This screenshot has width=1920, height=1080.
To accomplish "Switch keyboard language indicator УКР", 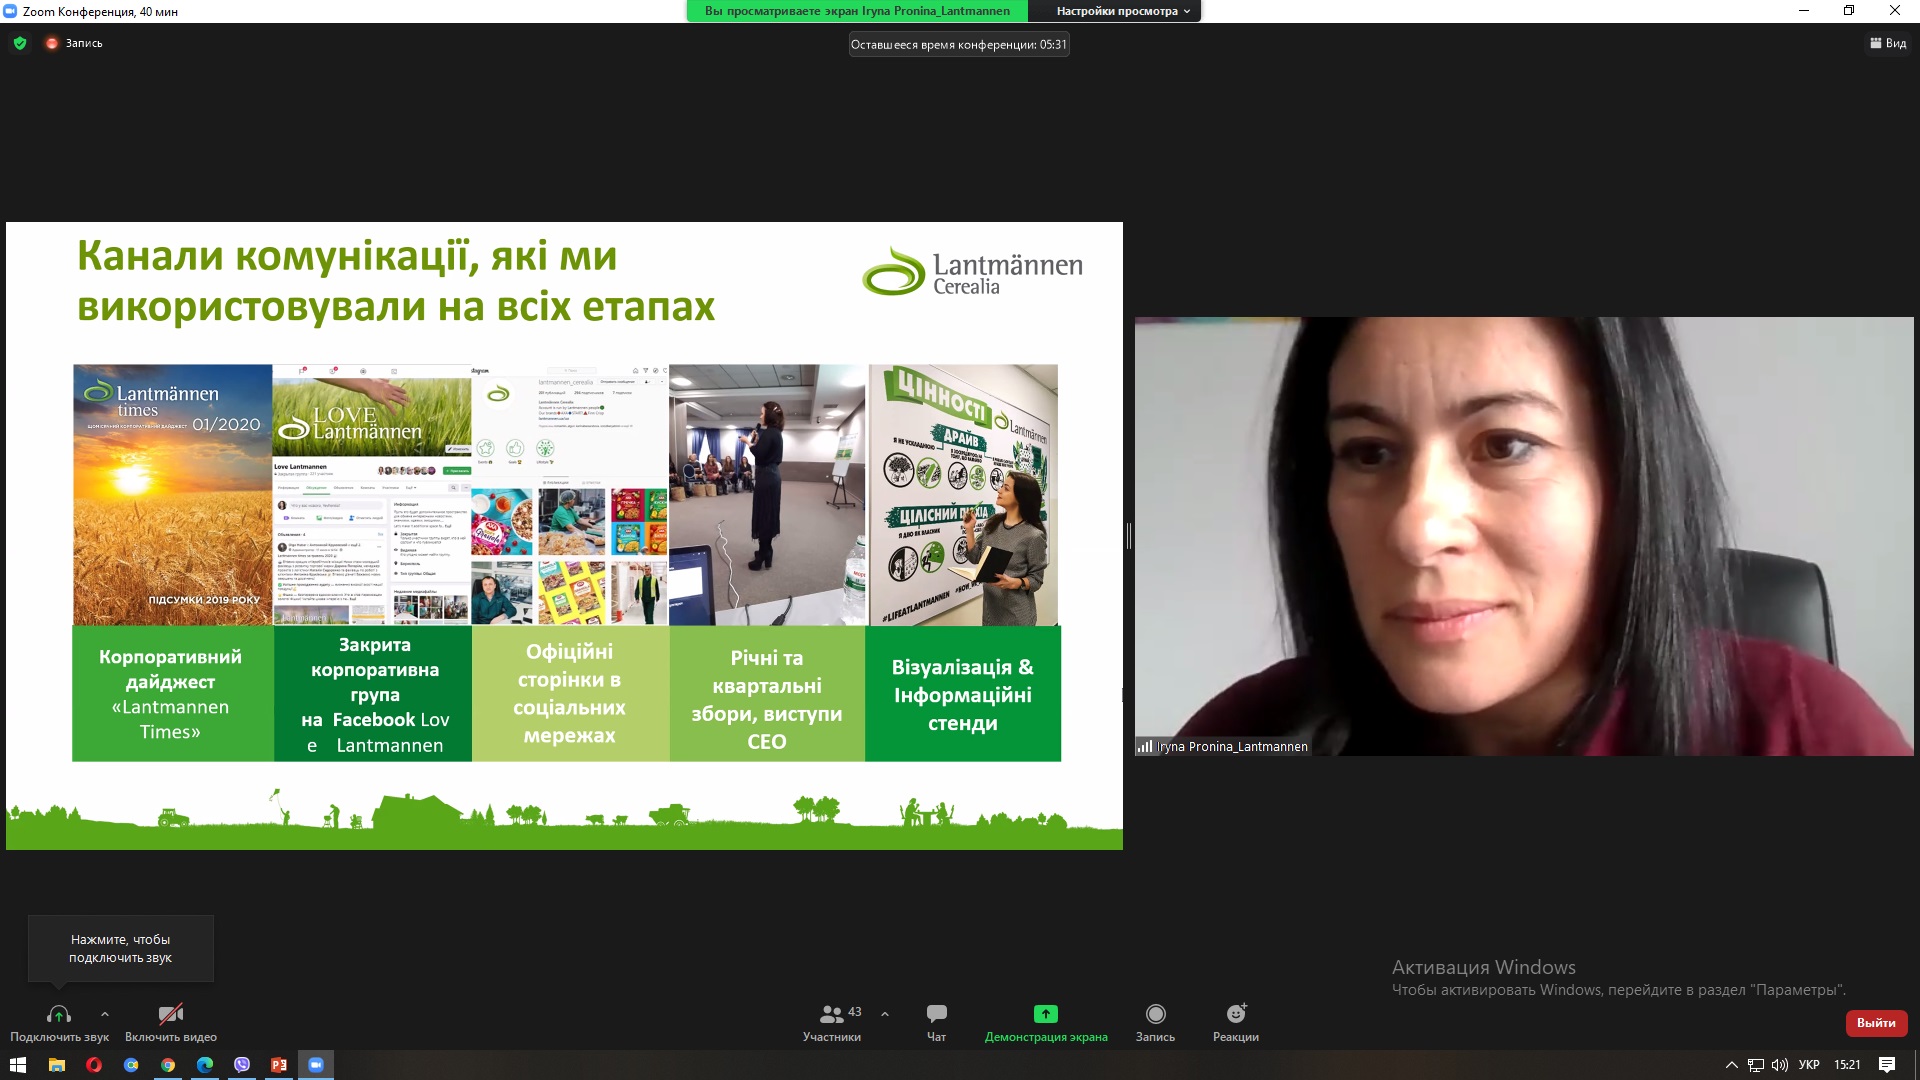I will point(1809,1065).
